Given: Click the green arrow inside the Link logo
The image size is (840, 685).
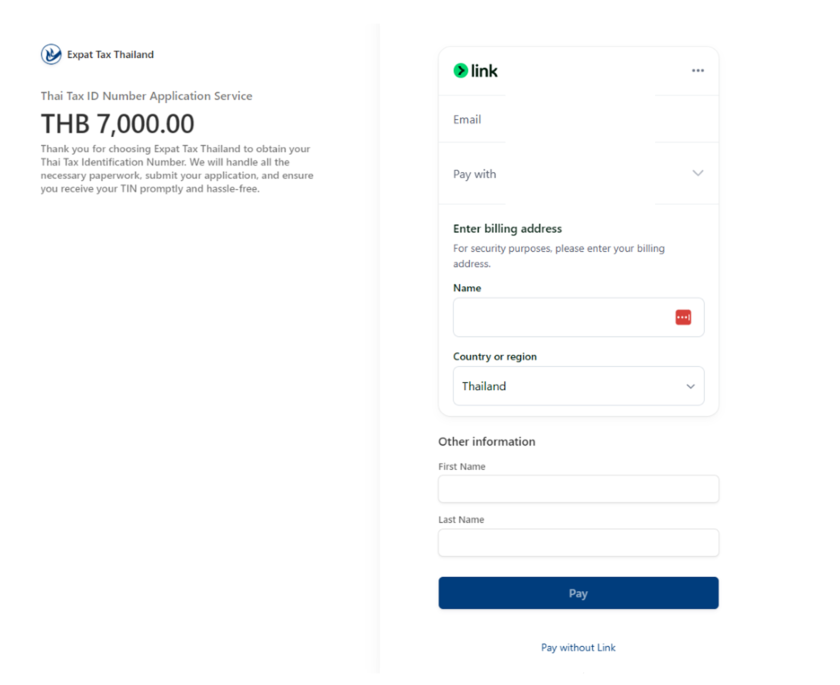Looking at the screenshot, I should pyautogui.click(x=459, y=70).
